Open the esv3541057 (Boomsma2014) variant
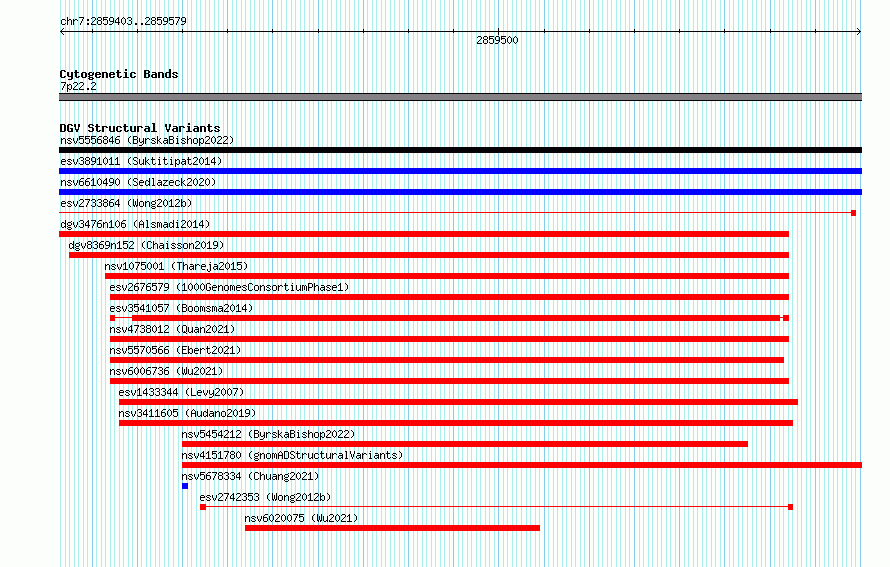The width and height of the screenshot is (890, 567). coord(181,308)
